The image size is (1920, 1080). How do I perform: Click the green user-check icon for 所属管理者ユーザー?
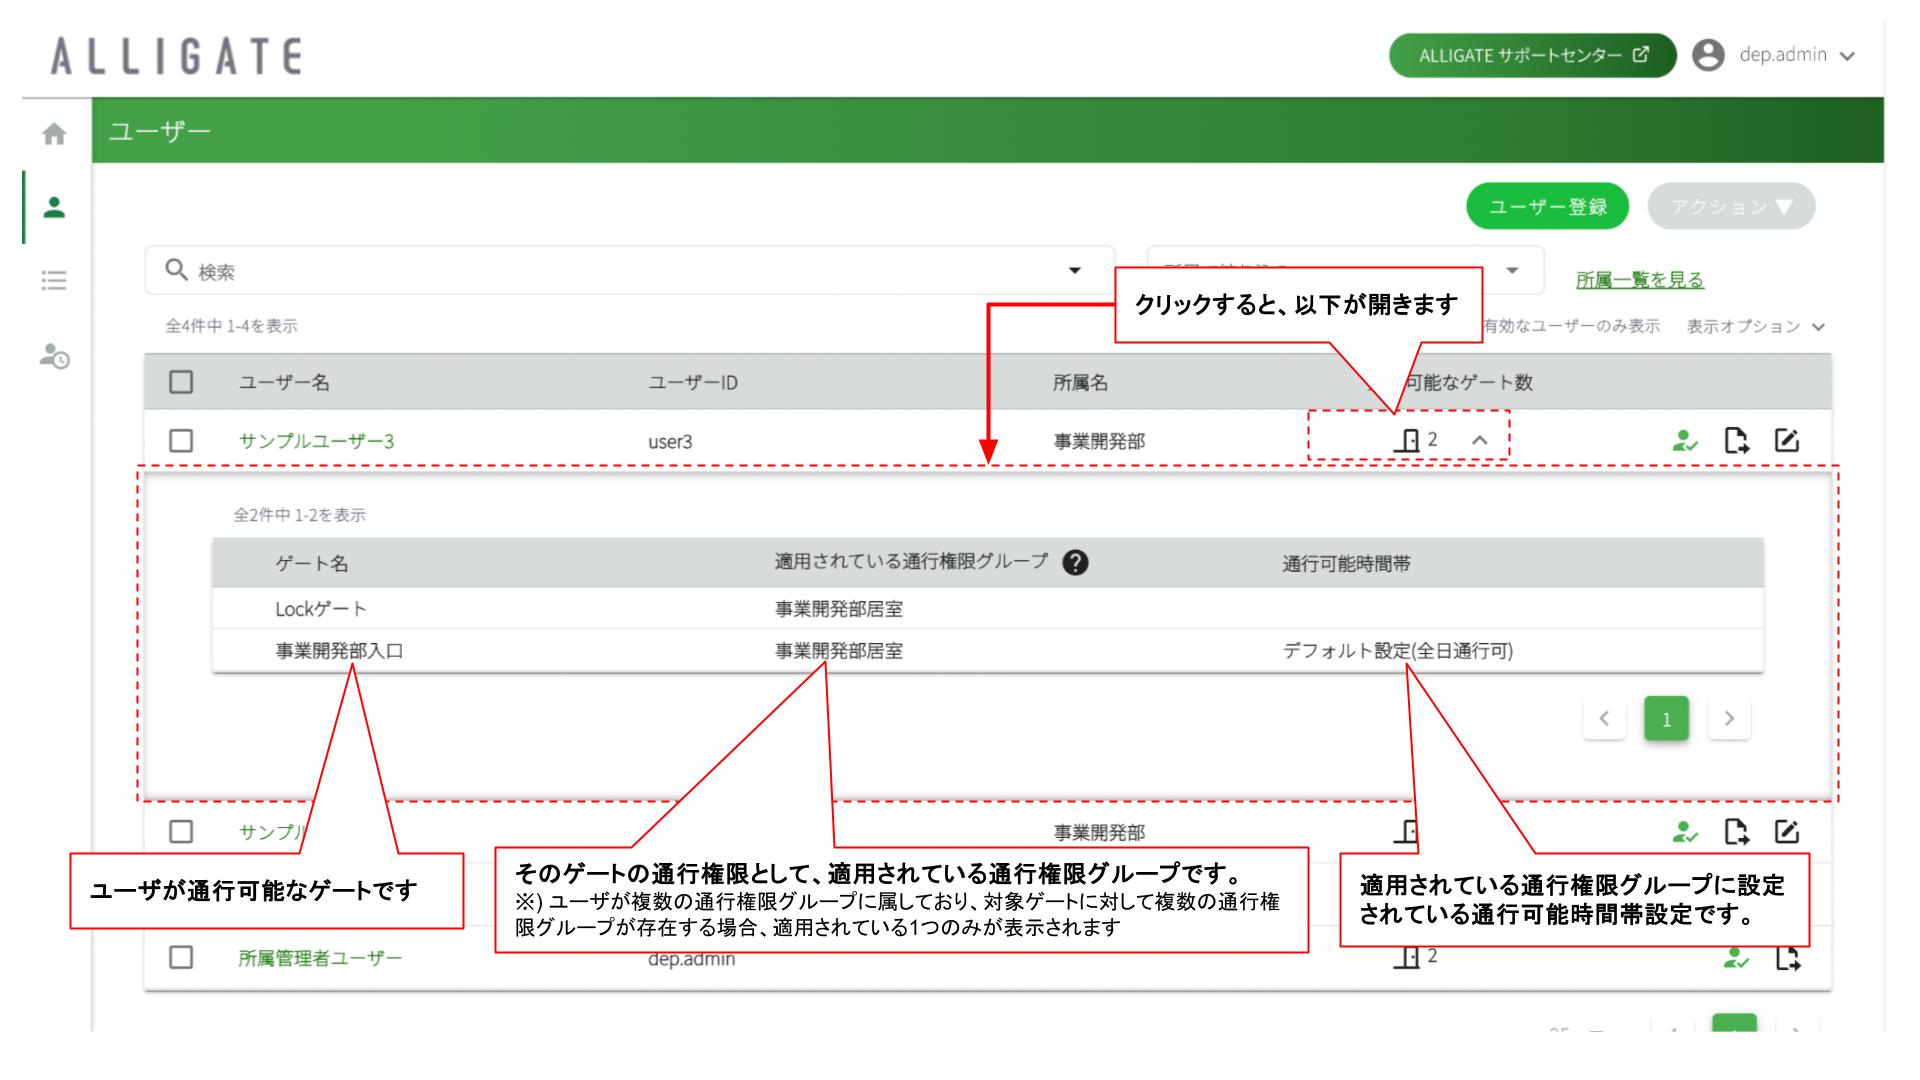tap(1736, 958)
